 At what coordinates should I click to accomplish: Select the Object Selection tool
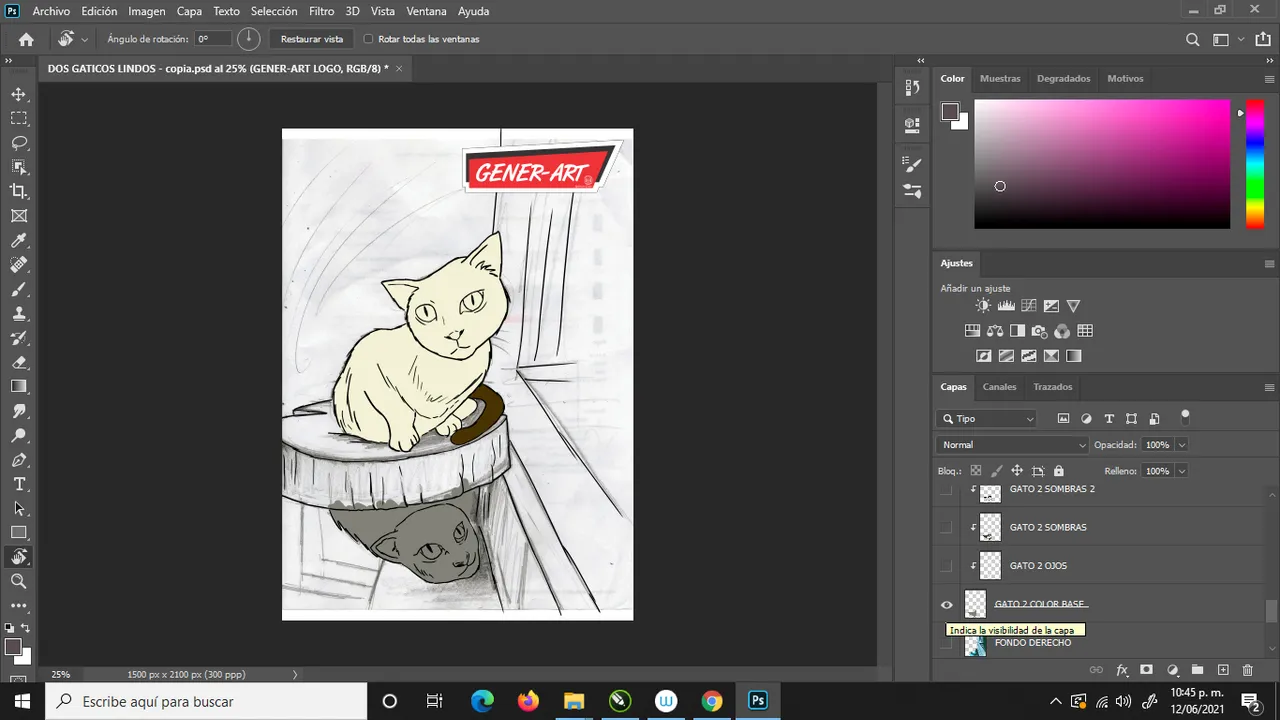[18, 167]
